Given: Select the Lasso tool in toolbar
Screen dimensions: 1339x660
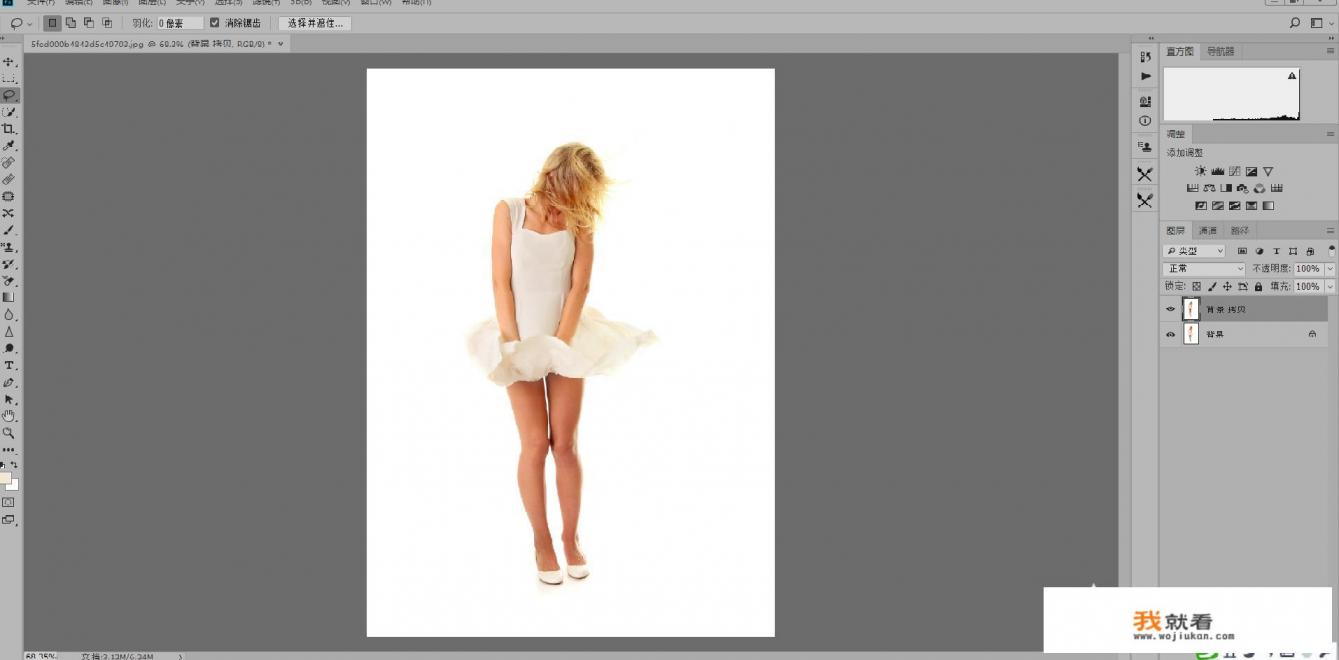Looking at the screenshot, I should [9, 95].
